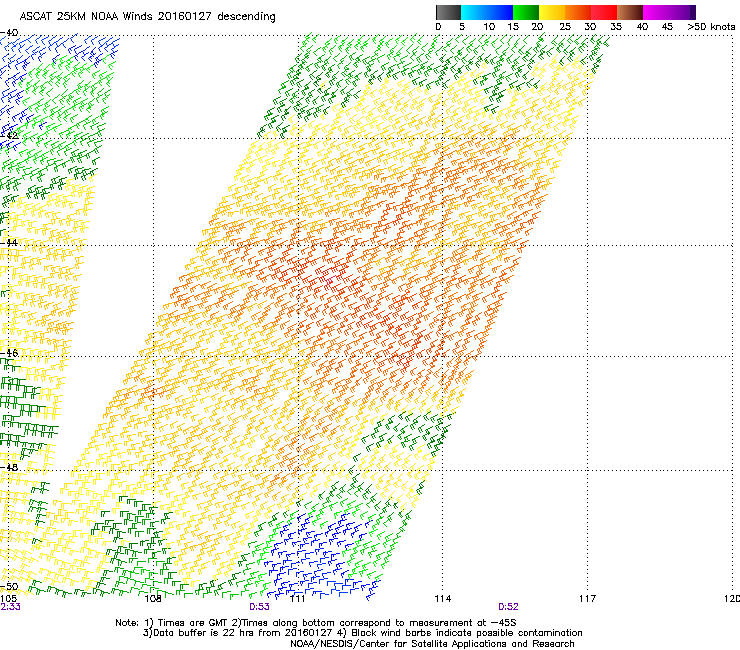
Task: Click the 111 longitude axis label
Action: point(297,599)
